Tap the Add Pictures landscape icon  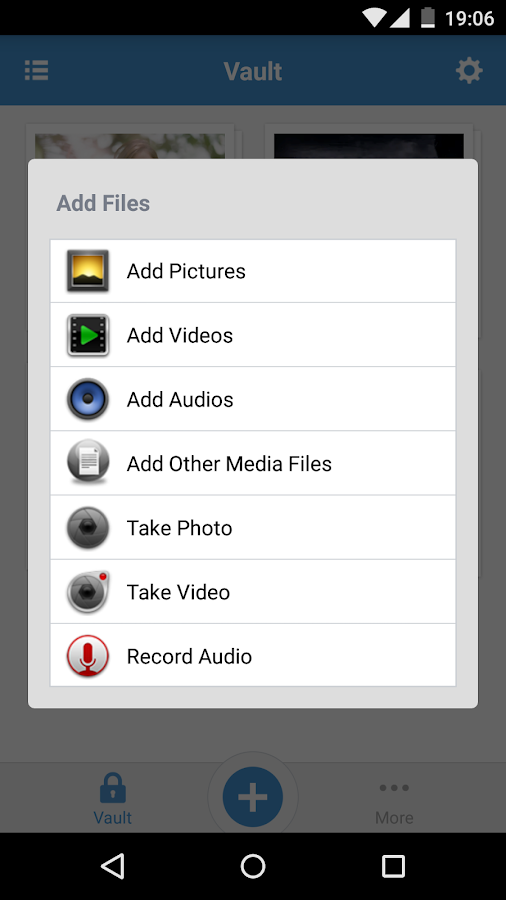[88, 271]
